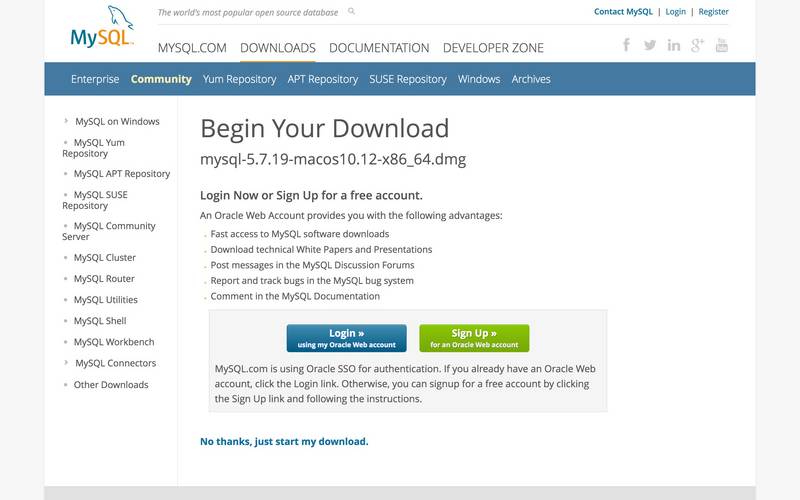Click 'Fast access to MySQL software downloads' text
The width and height of the screenshot is (800, 500).
pyautogui.click(x=299, y=234)
